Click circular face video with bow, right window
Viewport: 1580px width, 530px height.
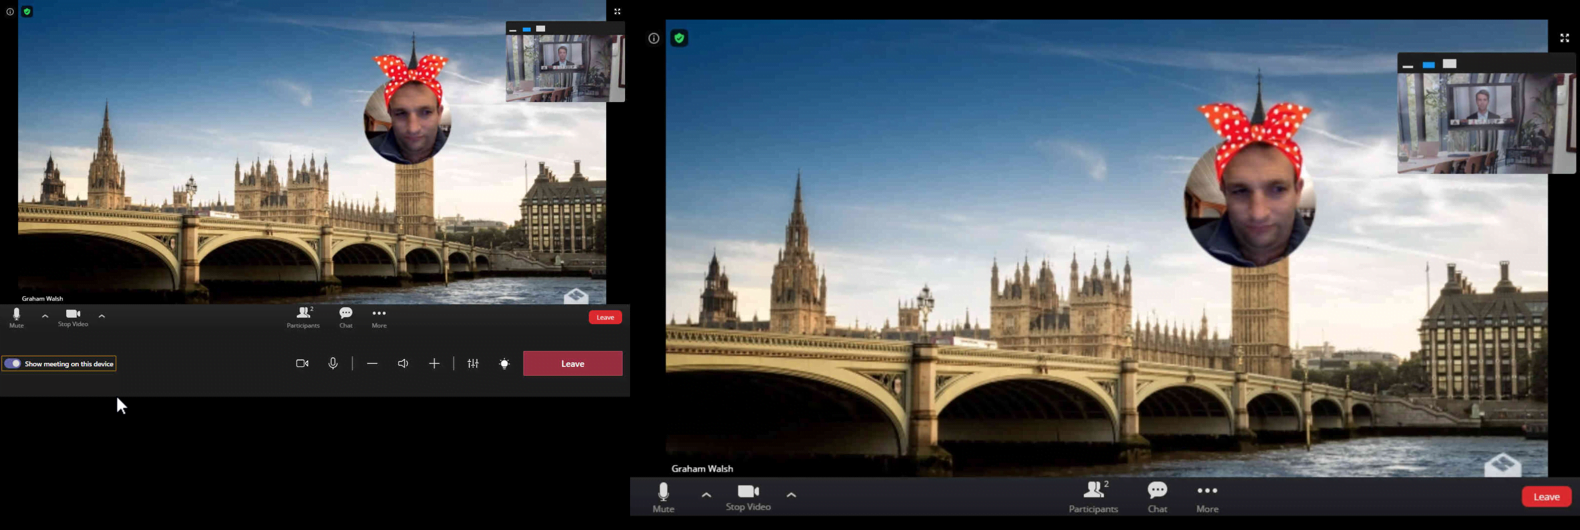1250,200
